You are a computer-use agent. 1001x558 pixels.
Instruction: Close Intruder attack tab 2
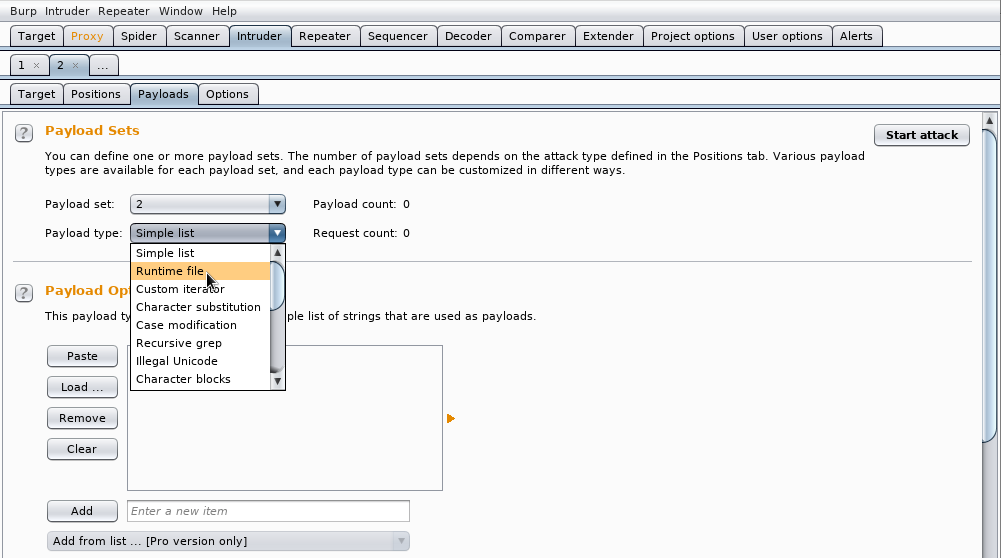[x=75, y=65]
